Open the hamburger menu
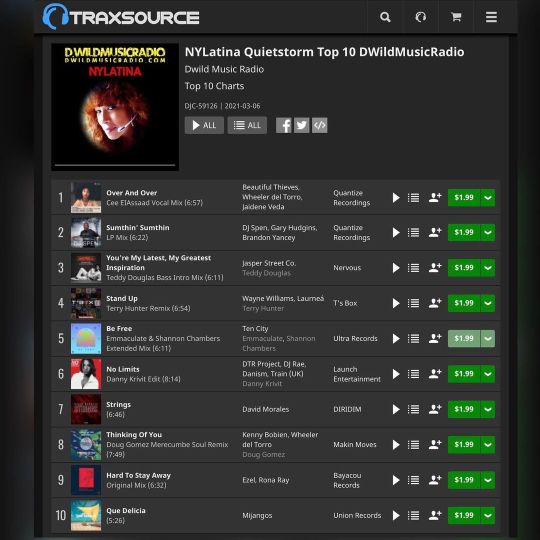Viewport: 540px width, 540px height. [491, 17]
